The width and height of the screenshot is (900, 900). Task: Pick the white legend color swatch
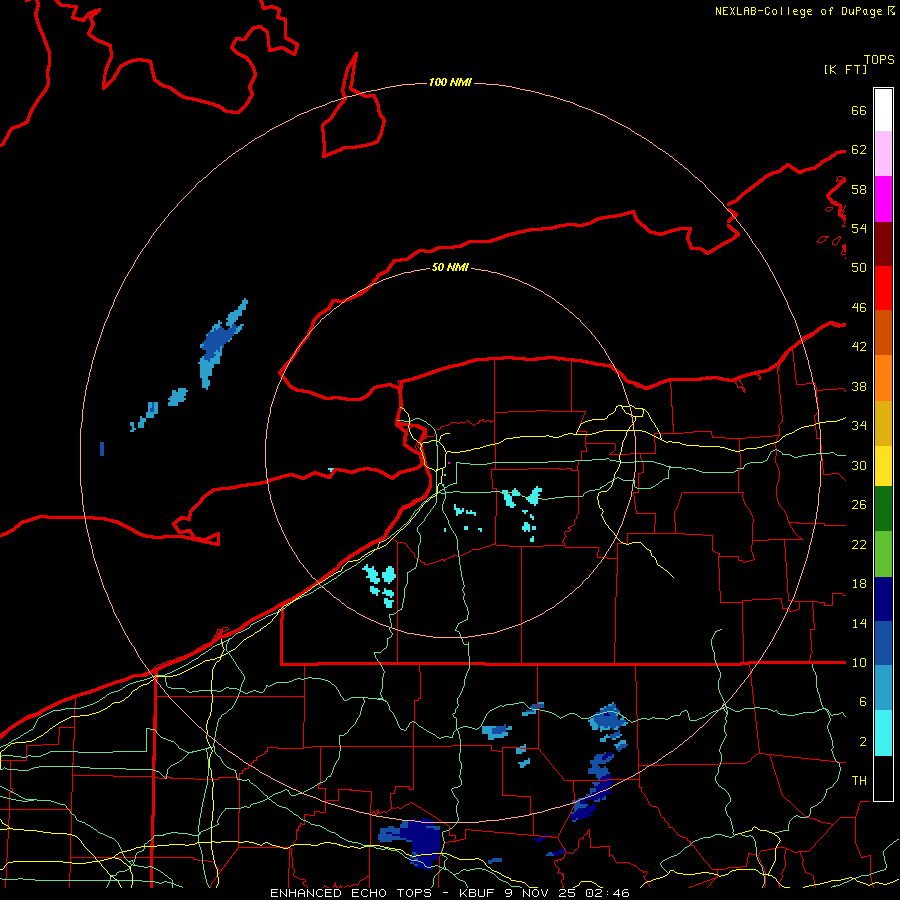pos(883,110)
